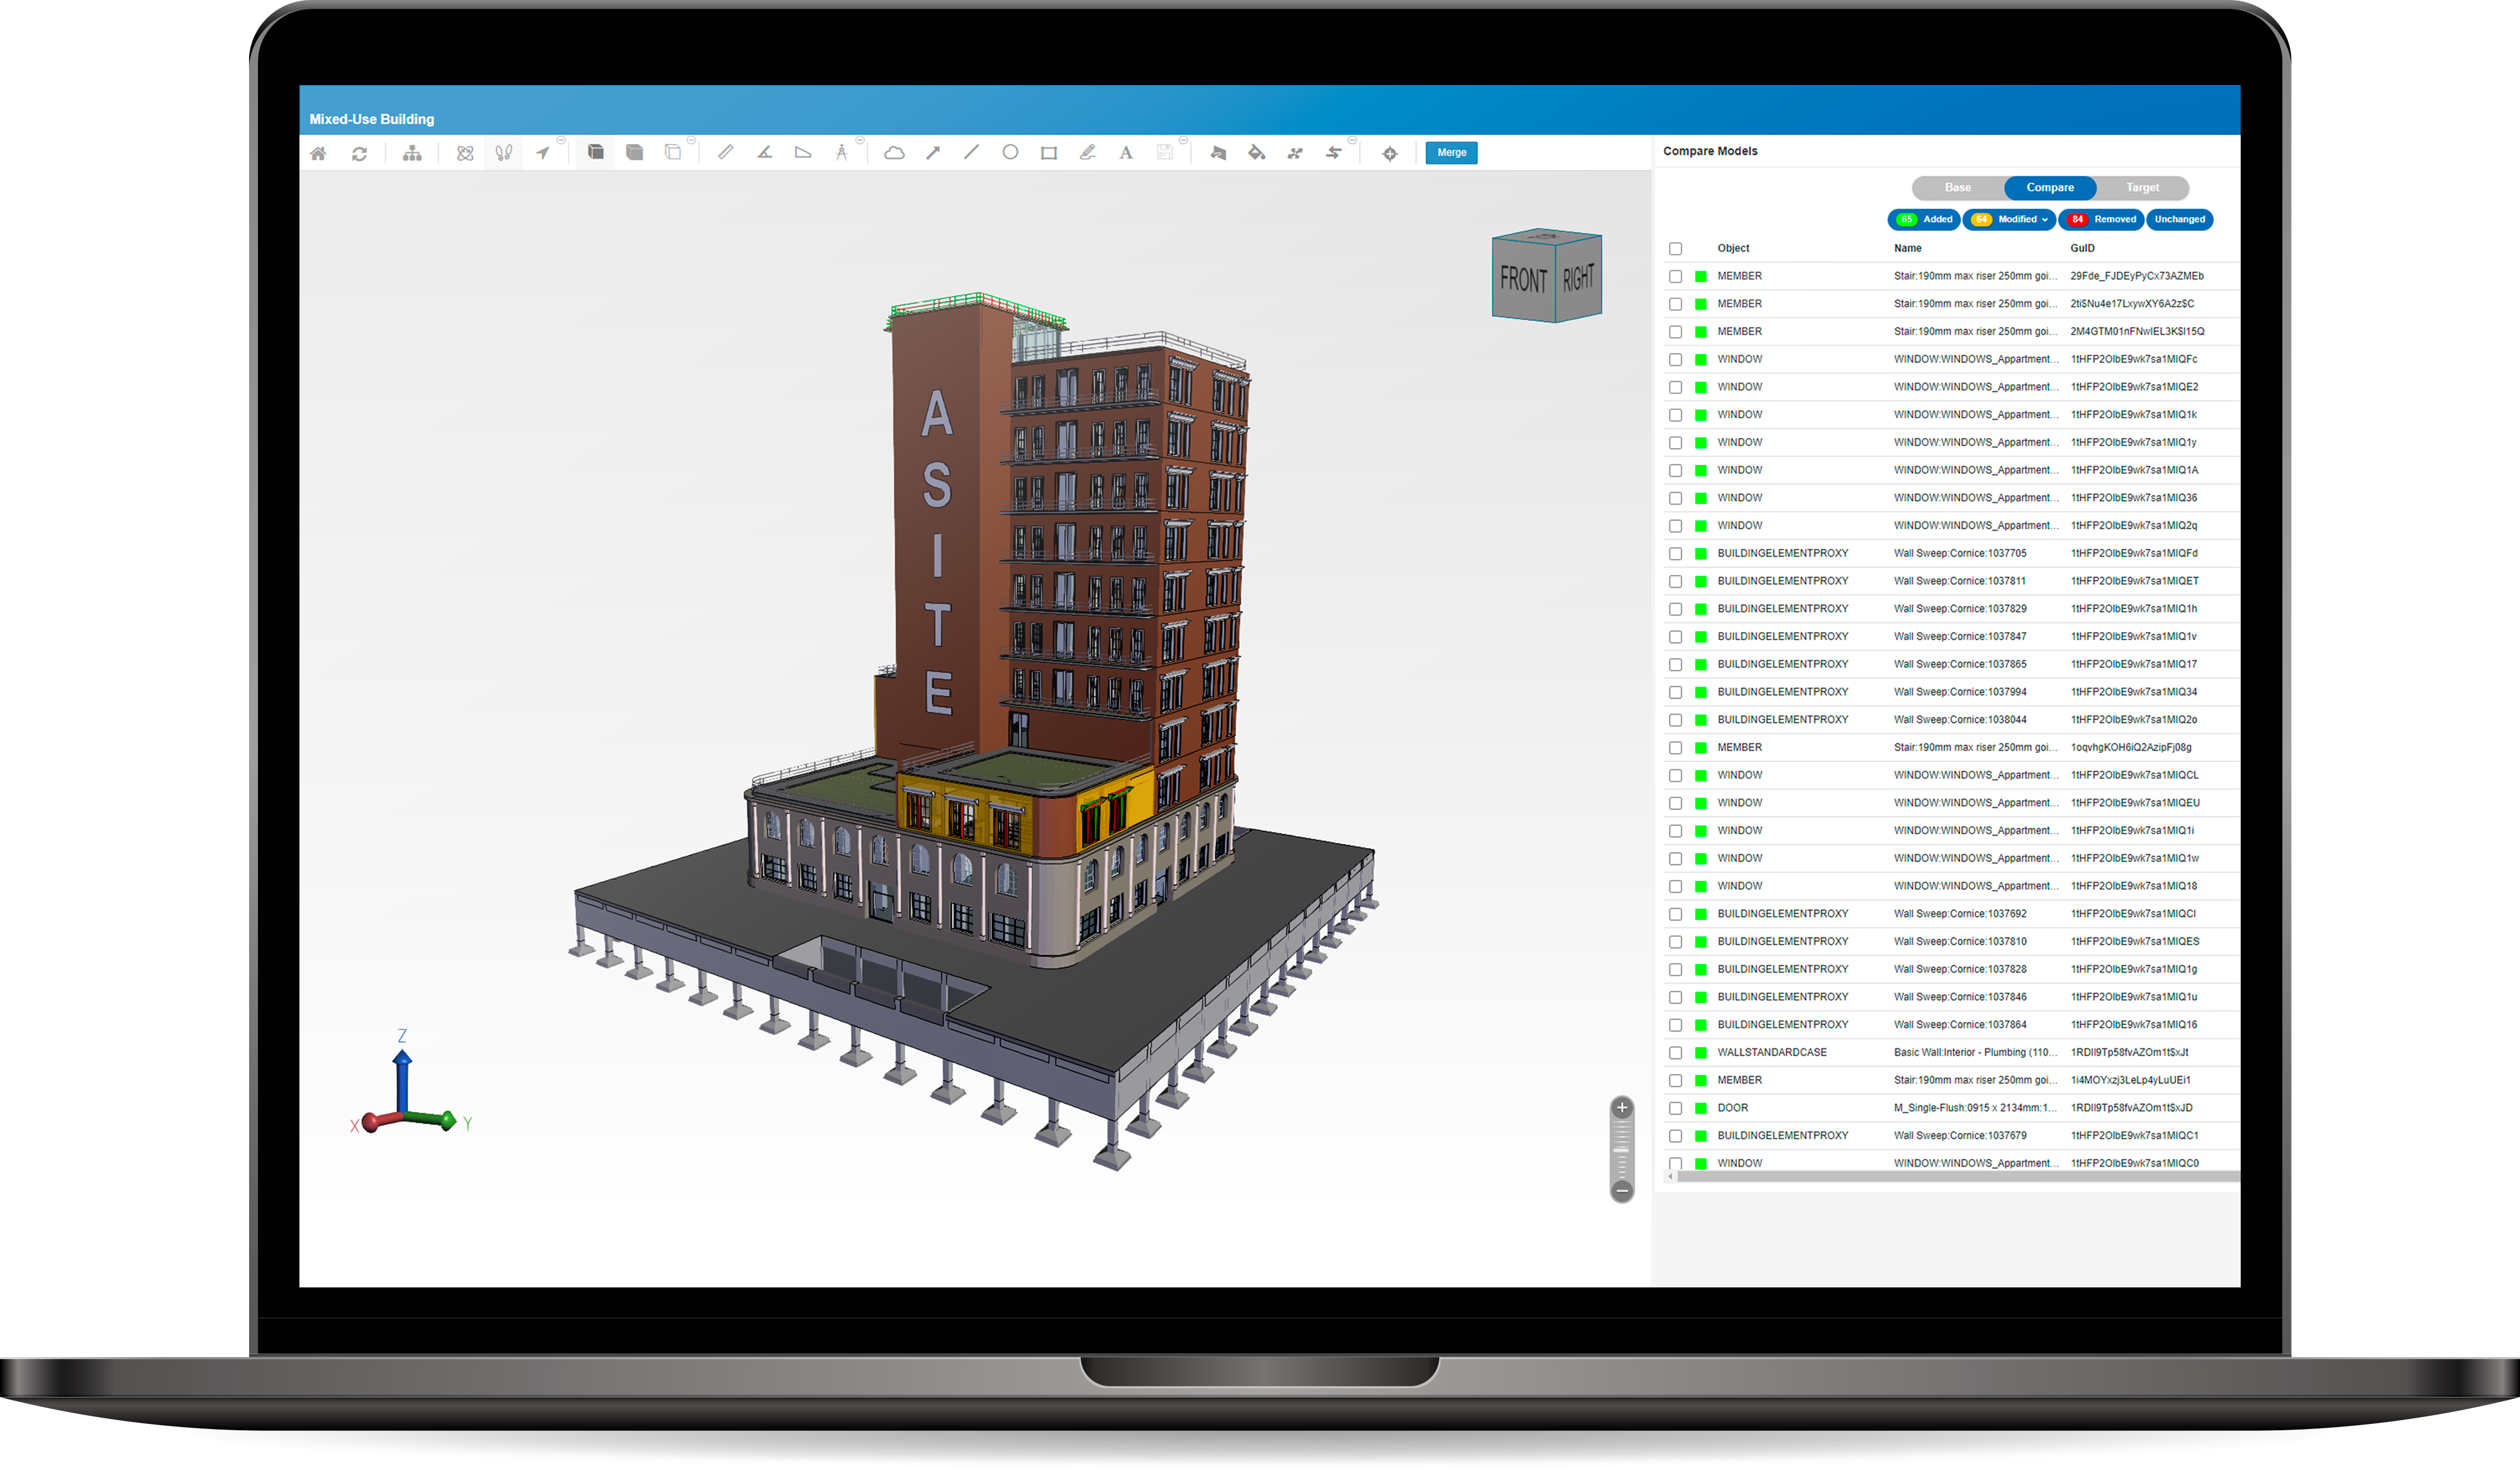This screenshot has height=1468, width=2520.
Task: Click the Home view icon
Action: (318, 153)
